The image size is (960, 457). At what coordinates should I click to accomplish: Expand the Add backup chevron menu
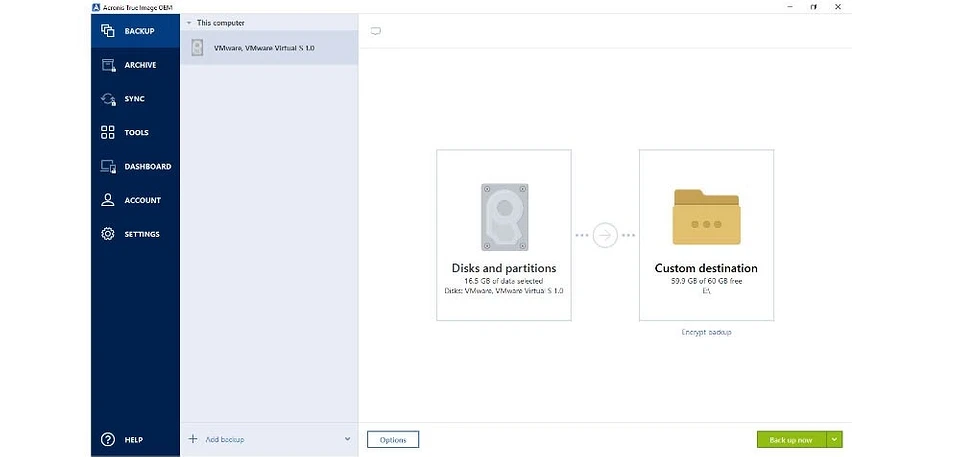347,439
